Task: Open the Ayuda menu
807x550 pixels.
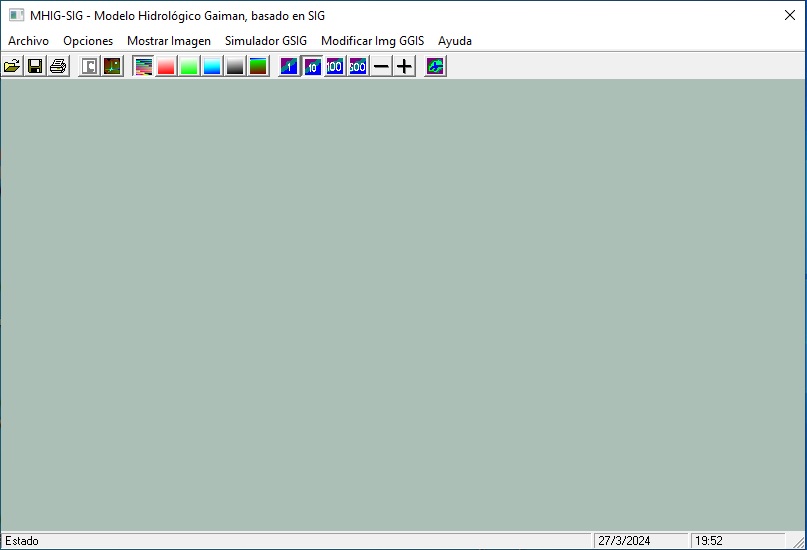Action: [455, 41]
